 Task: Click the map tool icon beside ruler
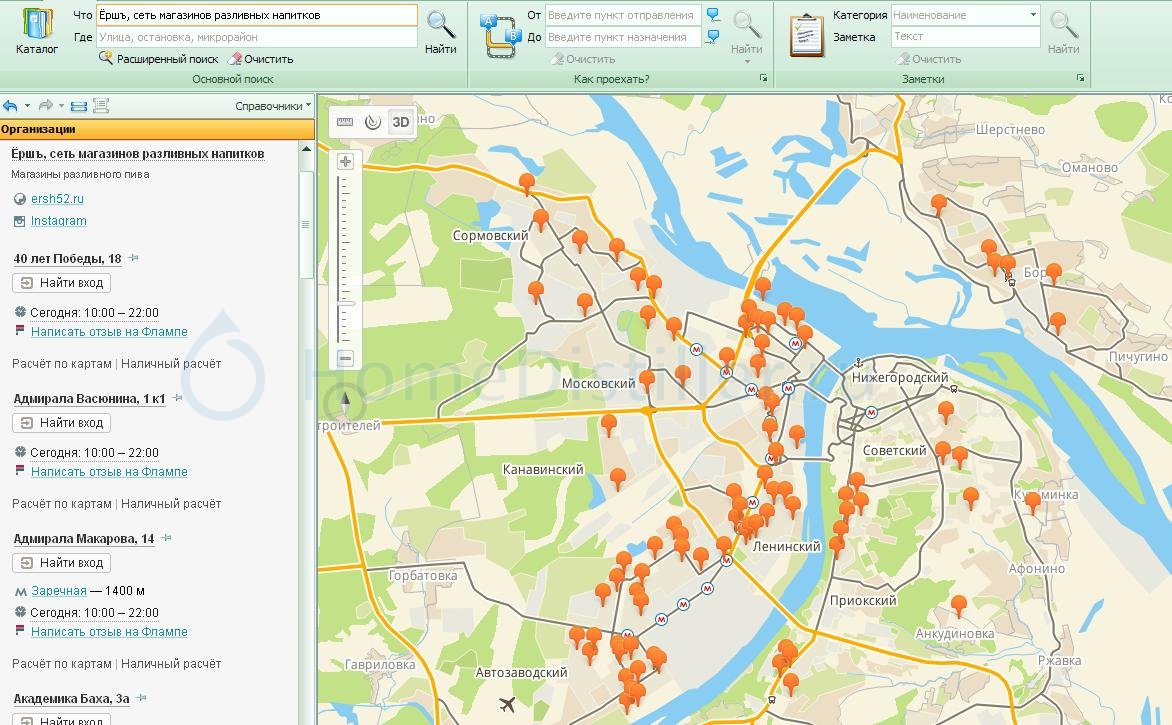click(372, 122)
